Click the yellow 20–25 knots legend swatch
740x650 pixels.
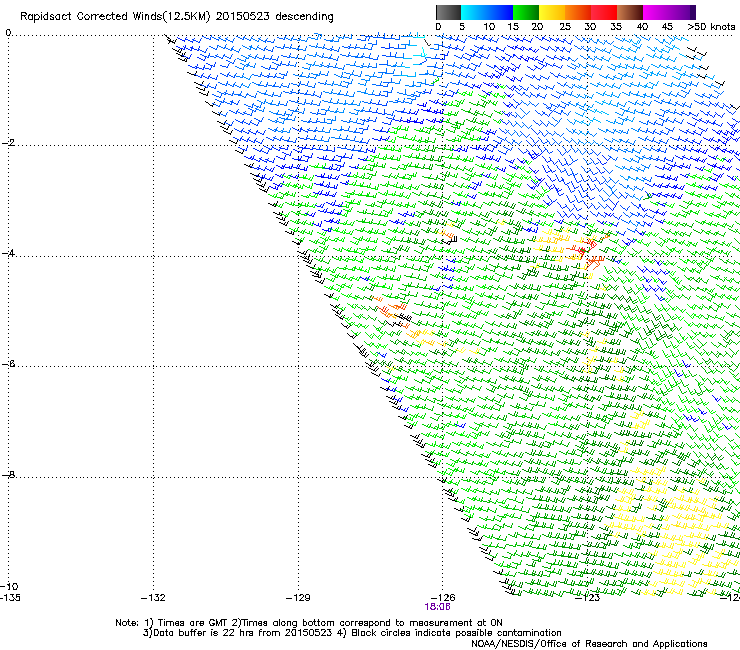pyautogui.click(x=552, y=12)
